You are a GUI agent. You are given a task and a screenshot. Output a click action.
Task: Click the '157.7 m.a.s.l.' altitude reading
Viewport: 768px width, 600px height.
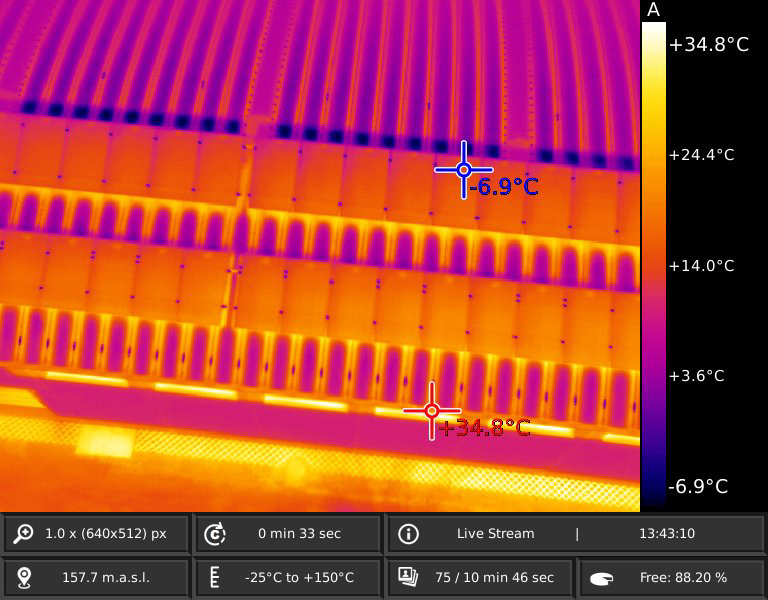106,578
